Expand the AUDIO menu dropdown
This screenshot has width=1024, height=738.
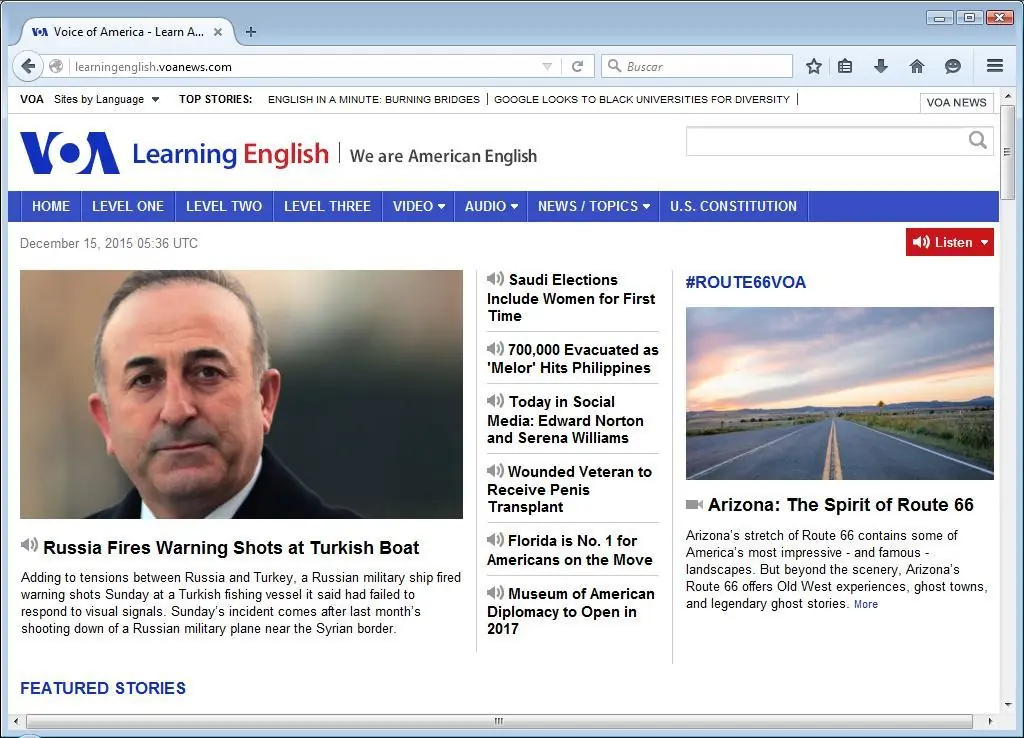(491, 206)
